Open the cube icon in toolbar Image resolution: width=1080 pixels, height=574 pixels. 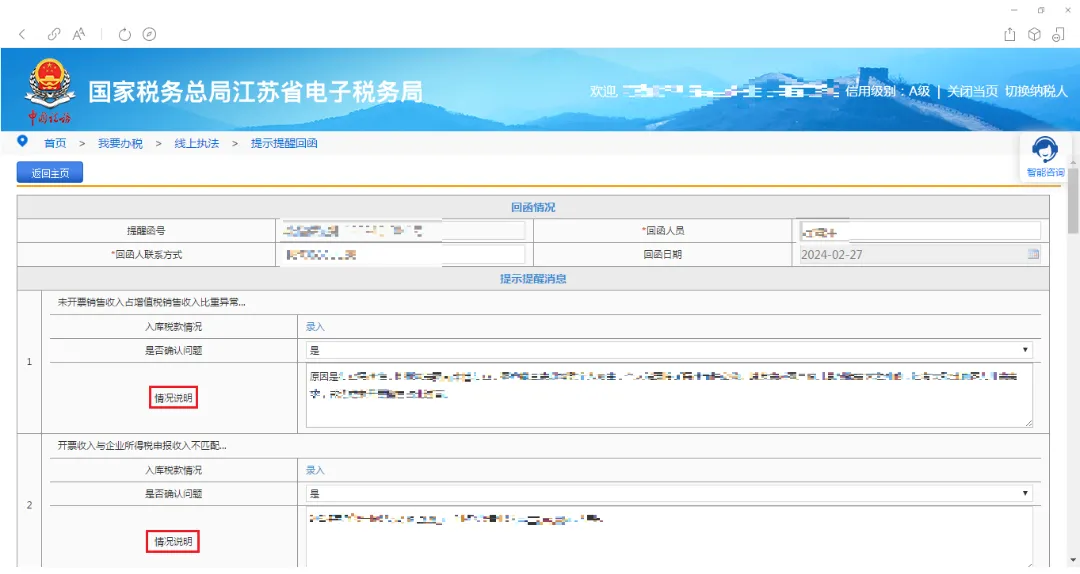(1034, 34)
